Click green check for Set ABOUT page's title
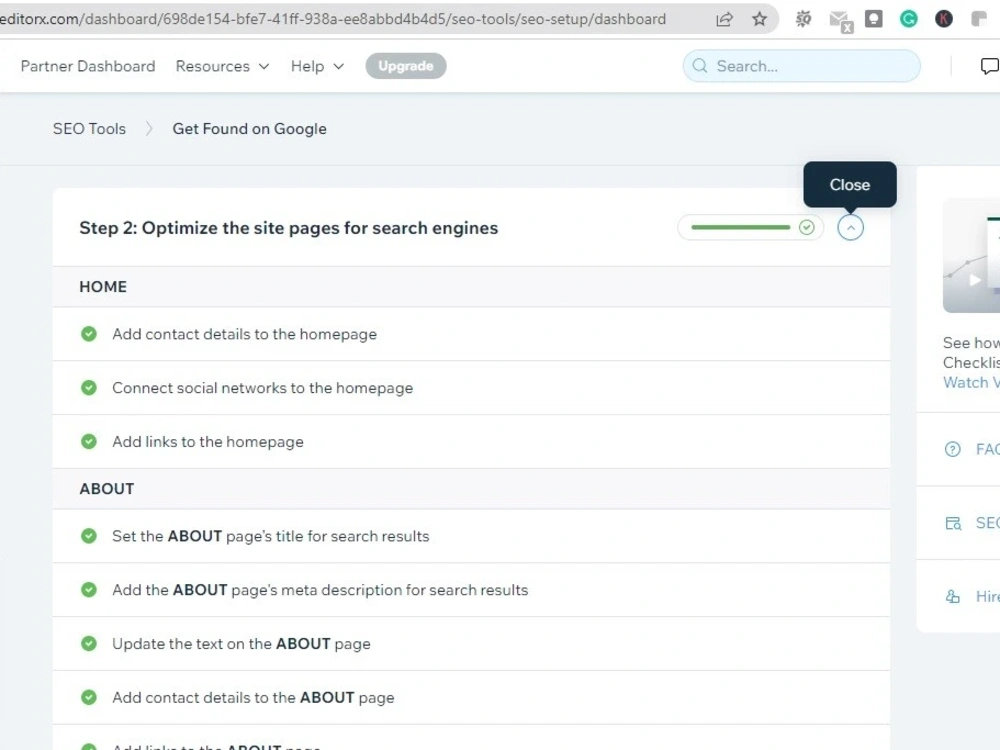The height and width of the screenshot is (750, 1000). 89,536
